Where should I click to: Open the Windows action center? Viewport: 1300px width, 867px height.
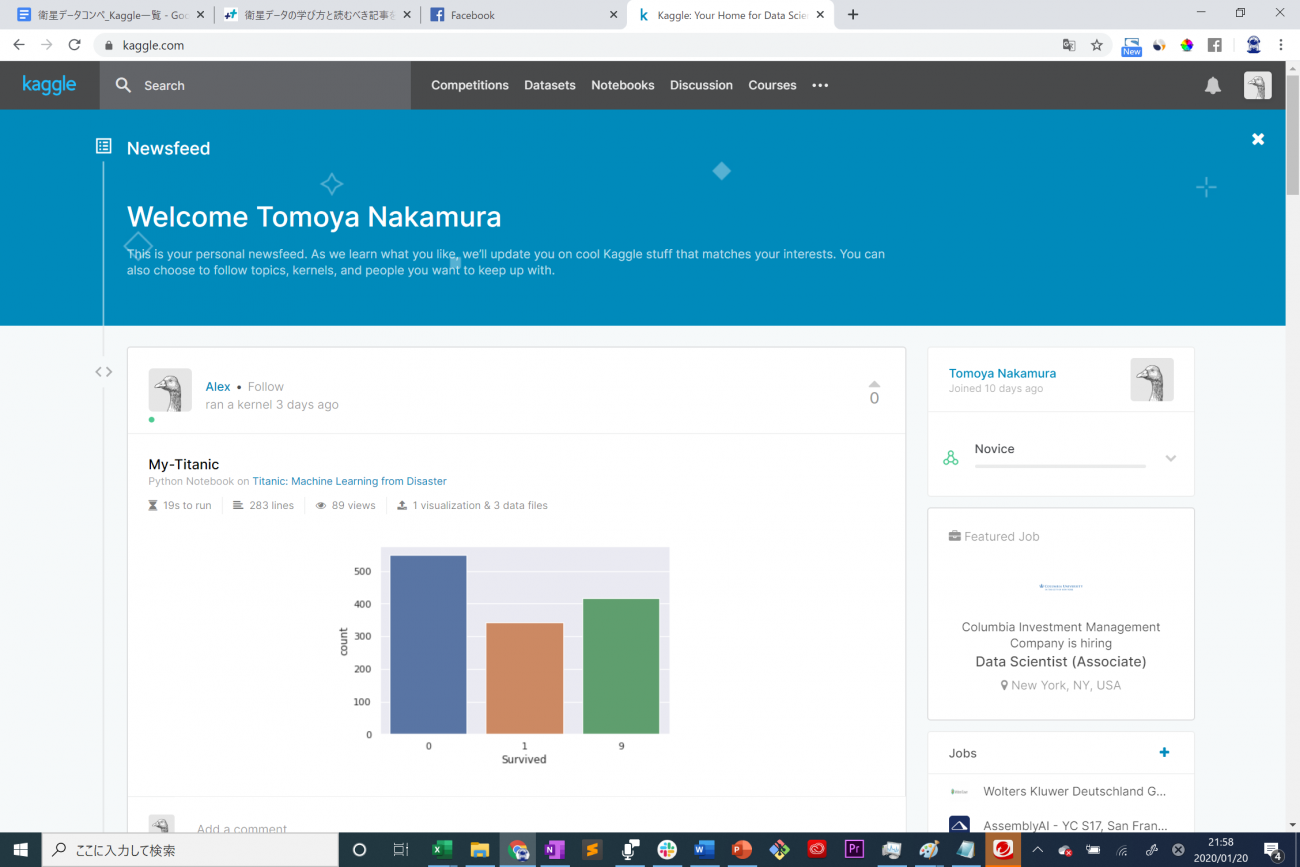pos(1275,850)
